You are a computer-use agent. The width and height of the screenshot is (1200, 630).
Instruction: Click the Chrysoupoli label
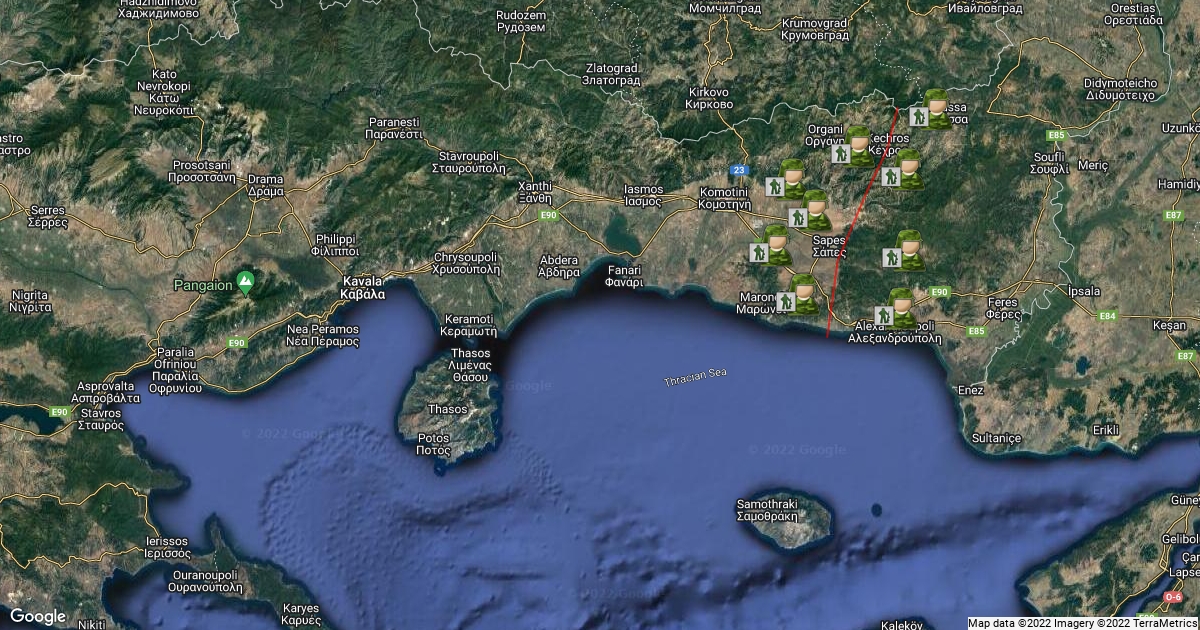465,264
